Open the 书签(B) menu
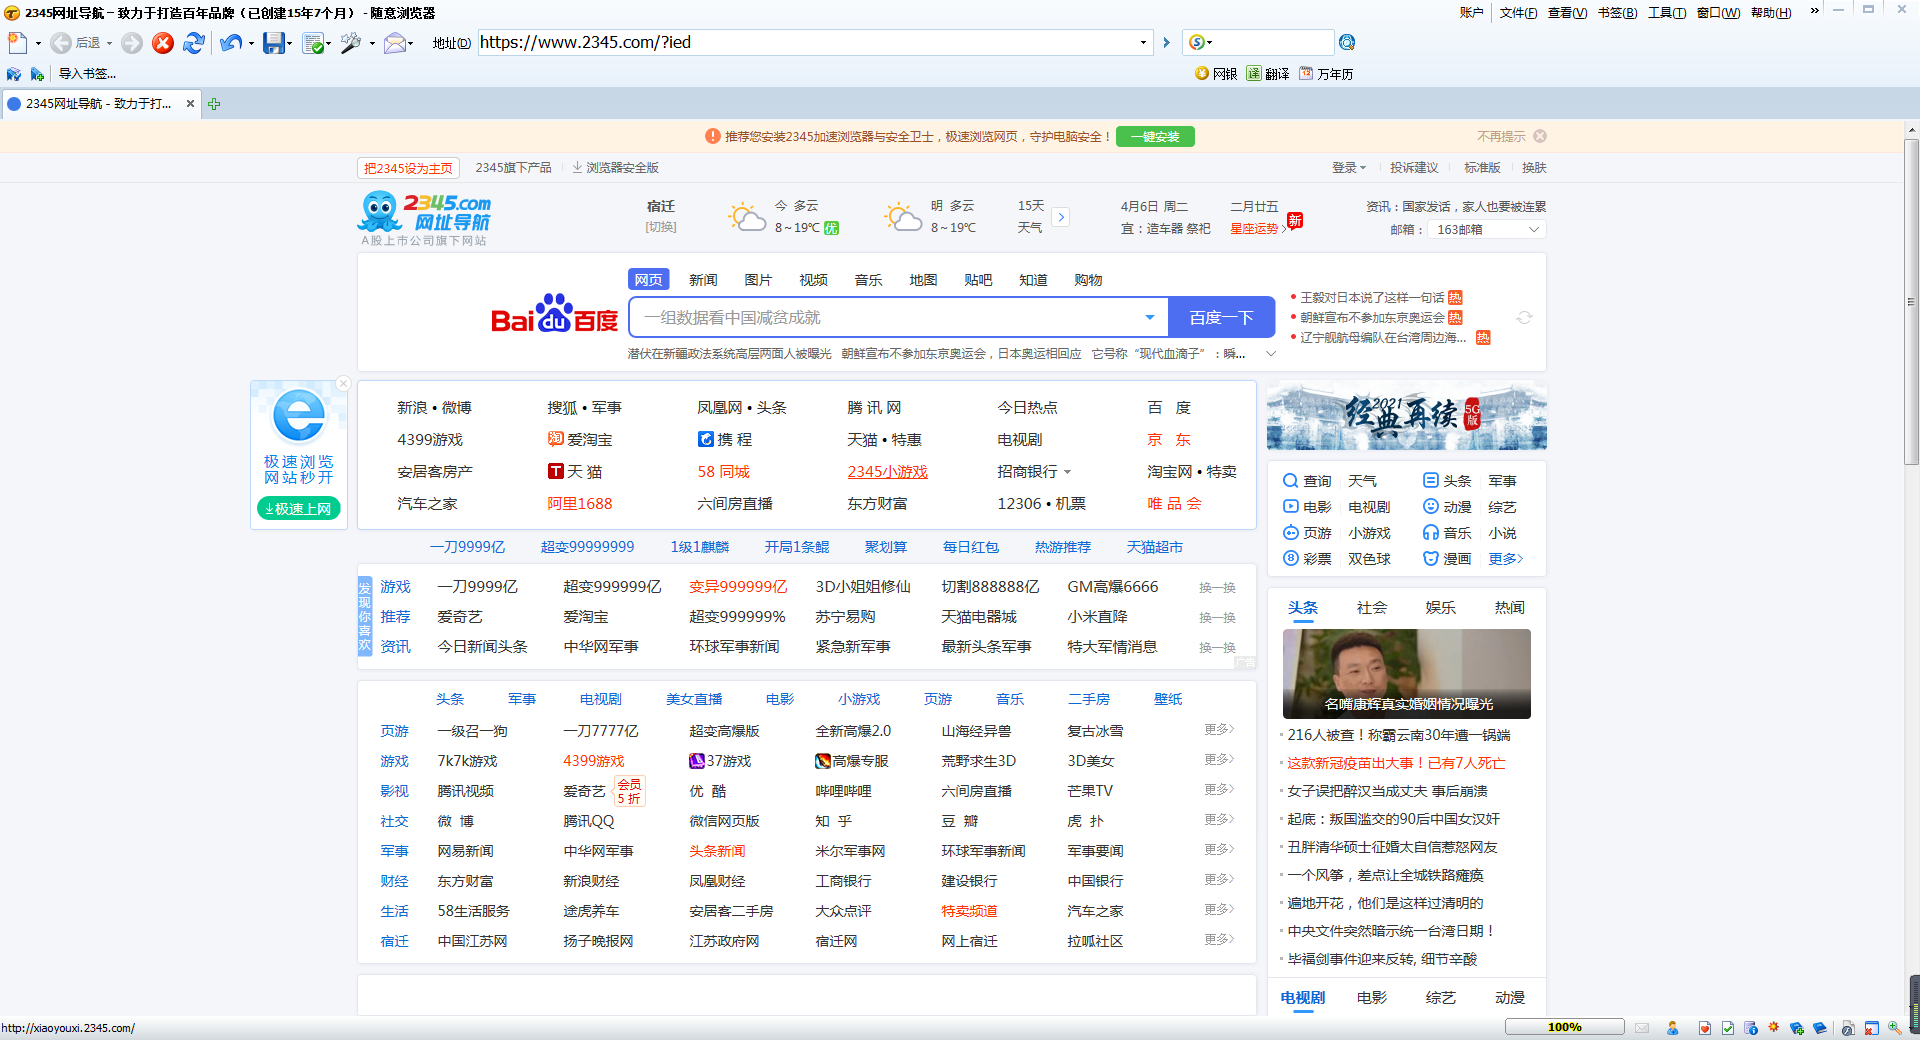This screenshot has height=1040, width=1920. tap(1617, 13)
